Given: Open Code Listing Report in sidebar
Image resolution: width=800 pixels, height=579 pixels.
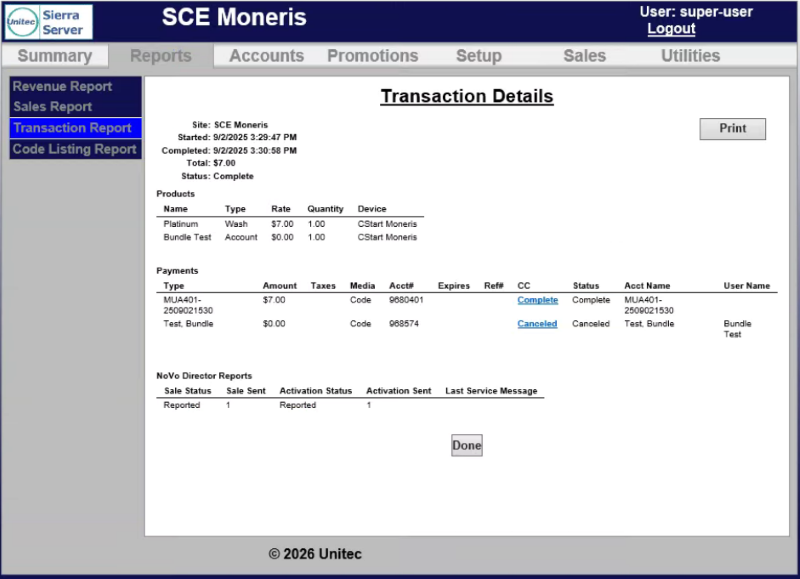Looking at the screenshot, I should [x=76, y=149].
